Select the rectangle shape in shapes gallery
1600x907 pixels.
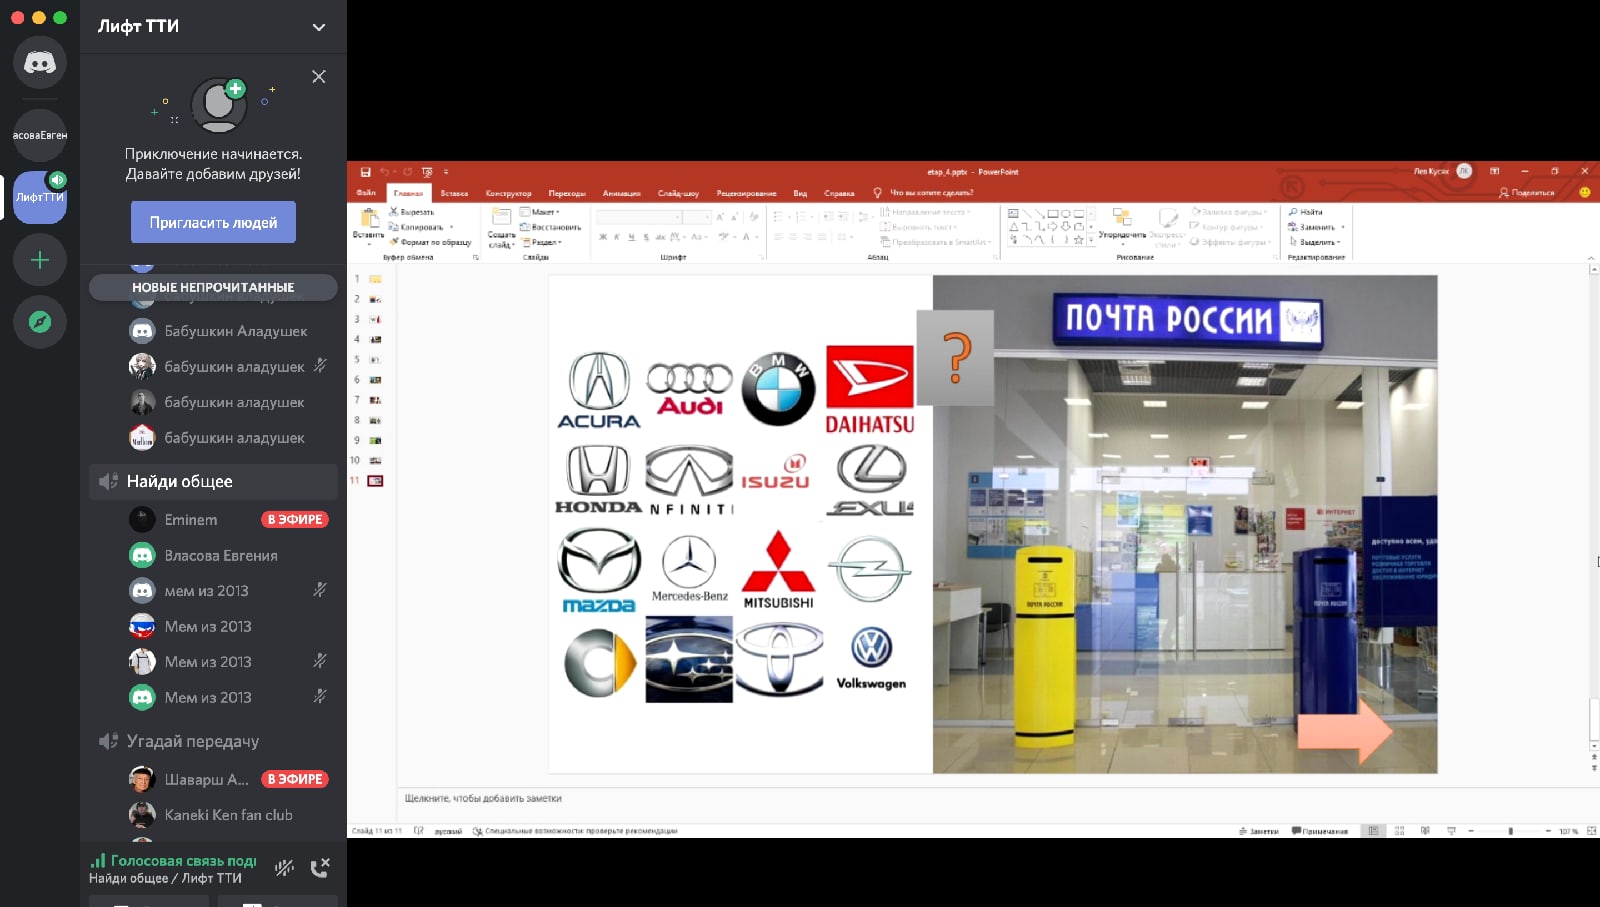pos(1052,213)
